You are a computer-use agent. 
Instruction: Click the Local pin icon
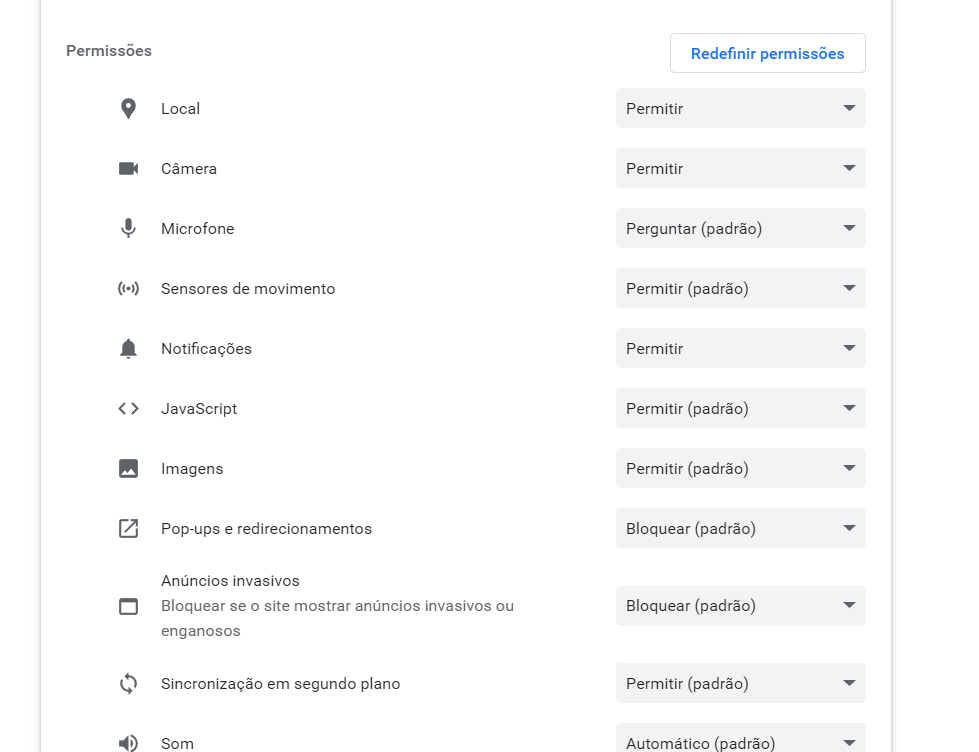pyautogui.click(x=128, y=108)
